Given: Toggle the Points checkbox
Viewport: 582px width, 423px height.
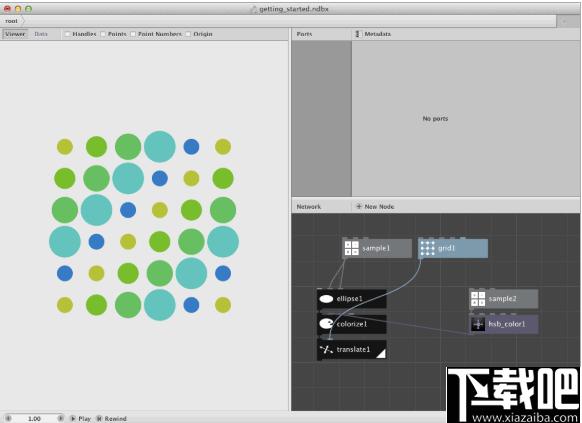Looking at the screenshot, I should [x=103, y=34].
